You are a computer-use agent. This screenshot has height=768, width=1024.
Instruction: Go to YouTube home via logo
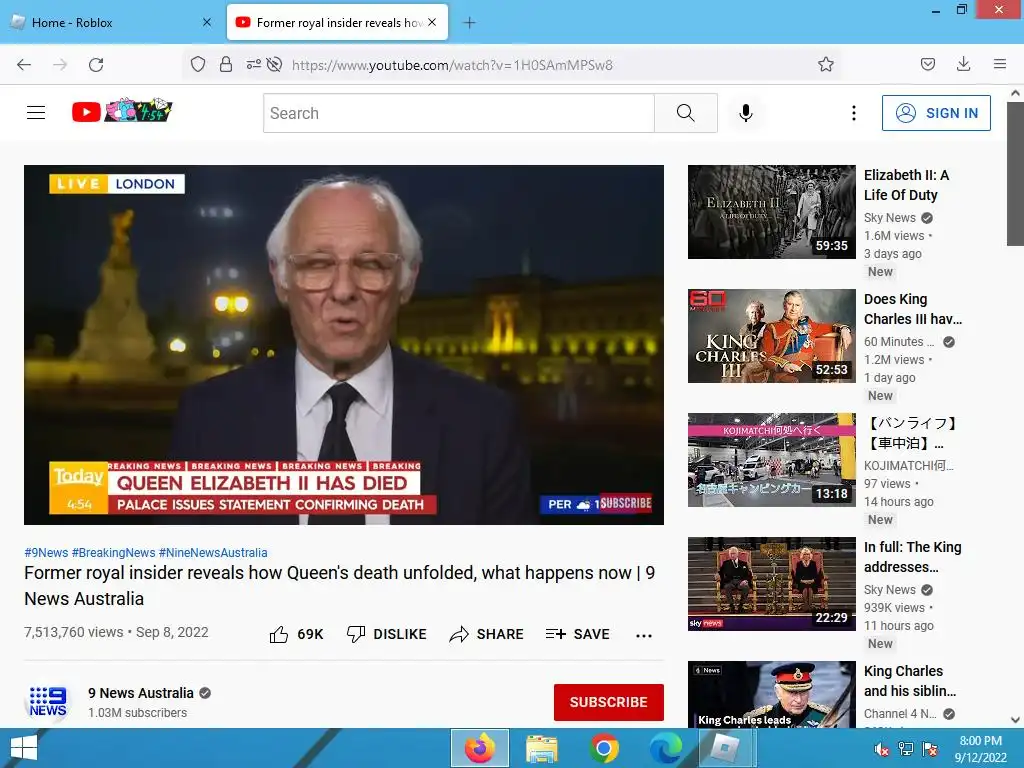pyautogui.click(x=122, y=112)
